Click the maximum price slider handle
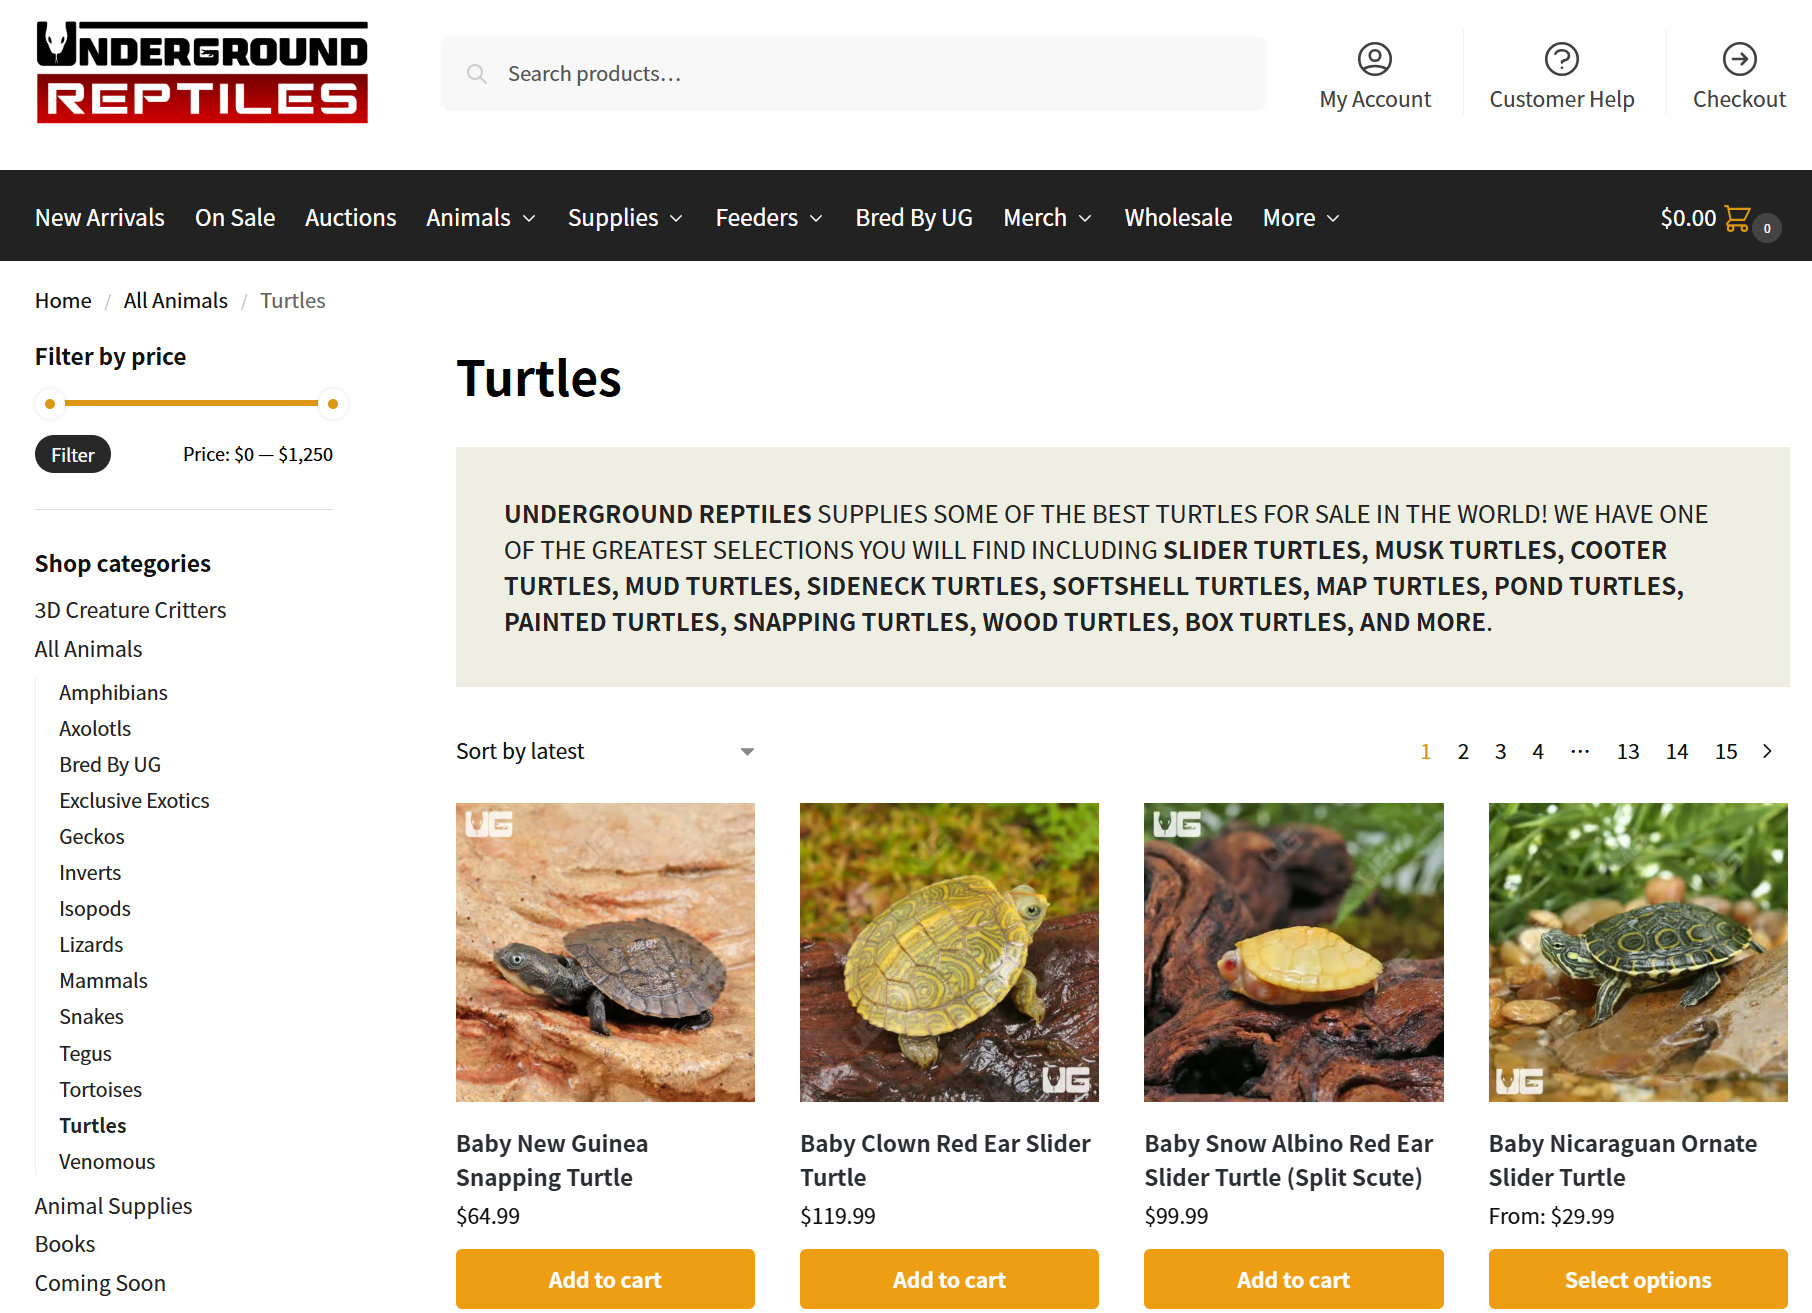This screenshot has height=1313, width=1812. click(333, 404)
